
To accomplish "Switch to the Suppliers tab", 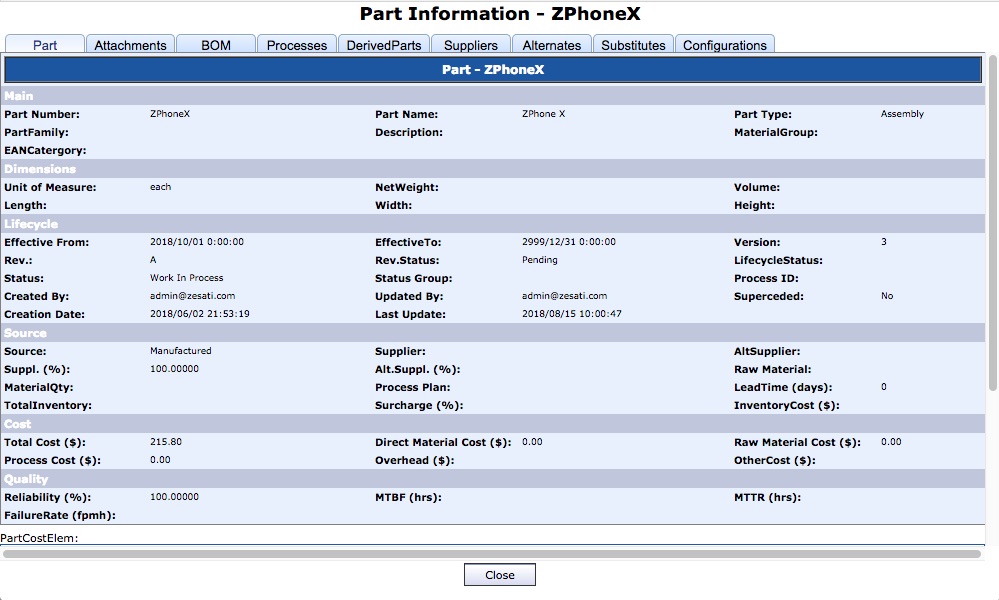I will [470, 44].
